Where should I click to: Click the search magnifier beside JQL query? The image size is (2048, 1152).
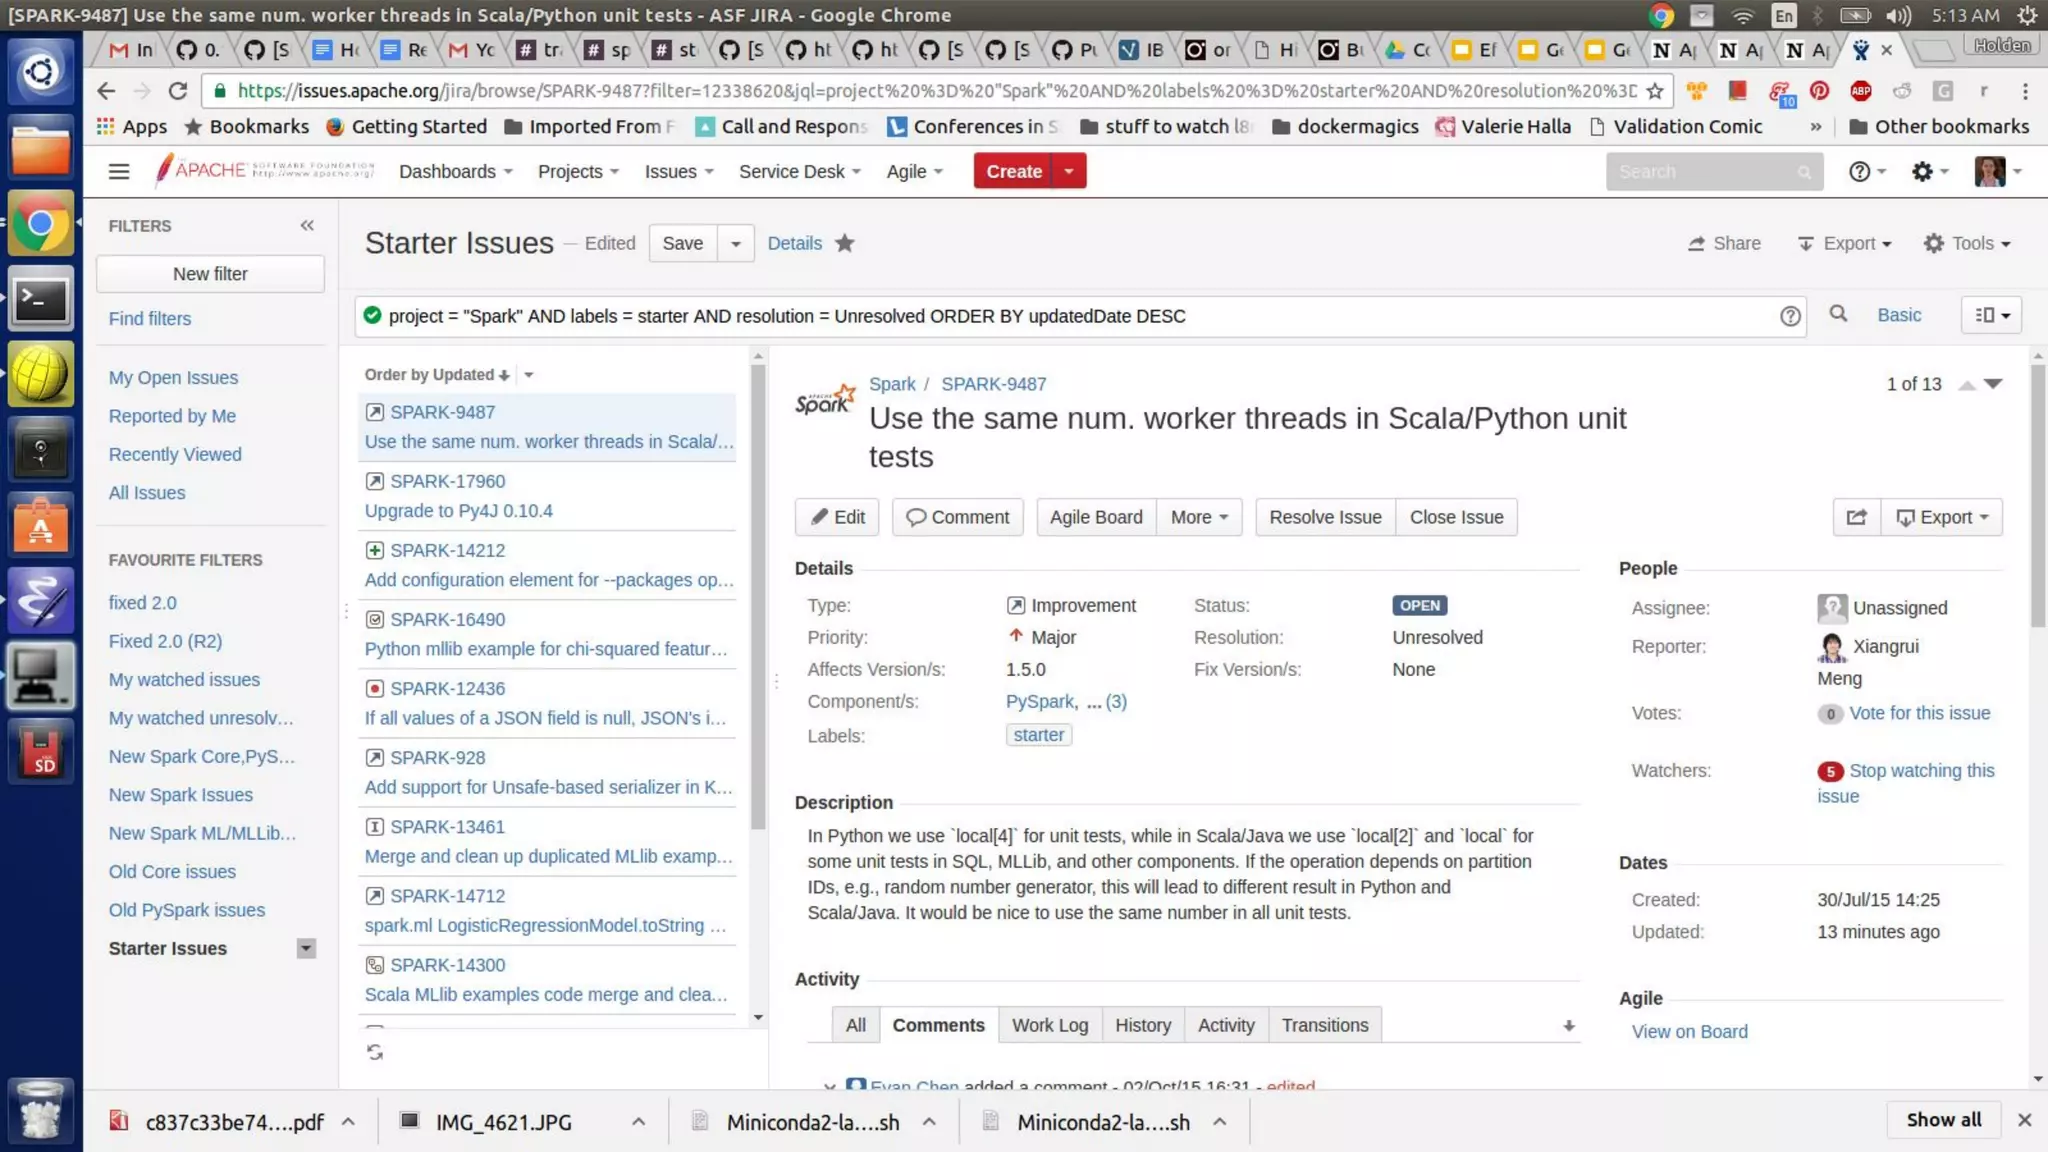[1838, 315]
